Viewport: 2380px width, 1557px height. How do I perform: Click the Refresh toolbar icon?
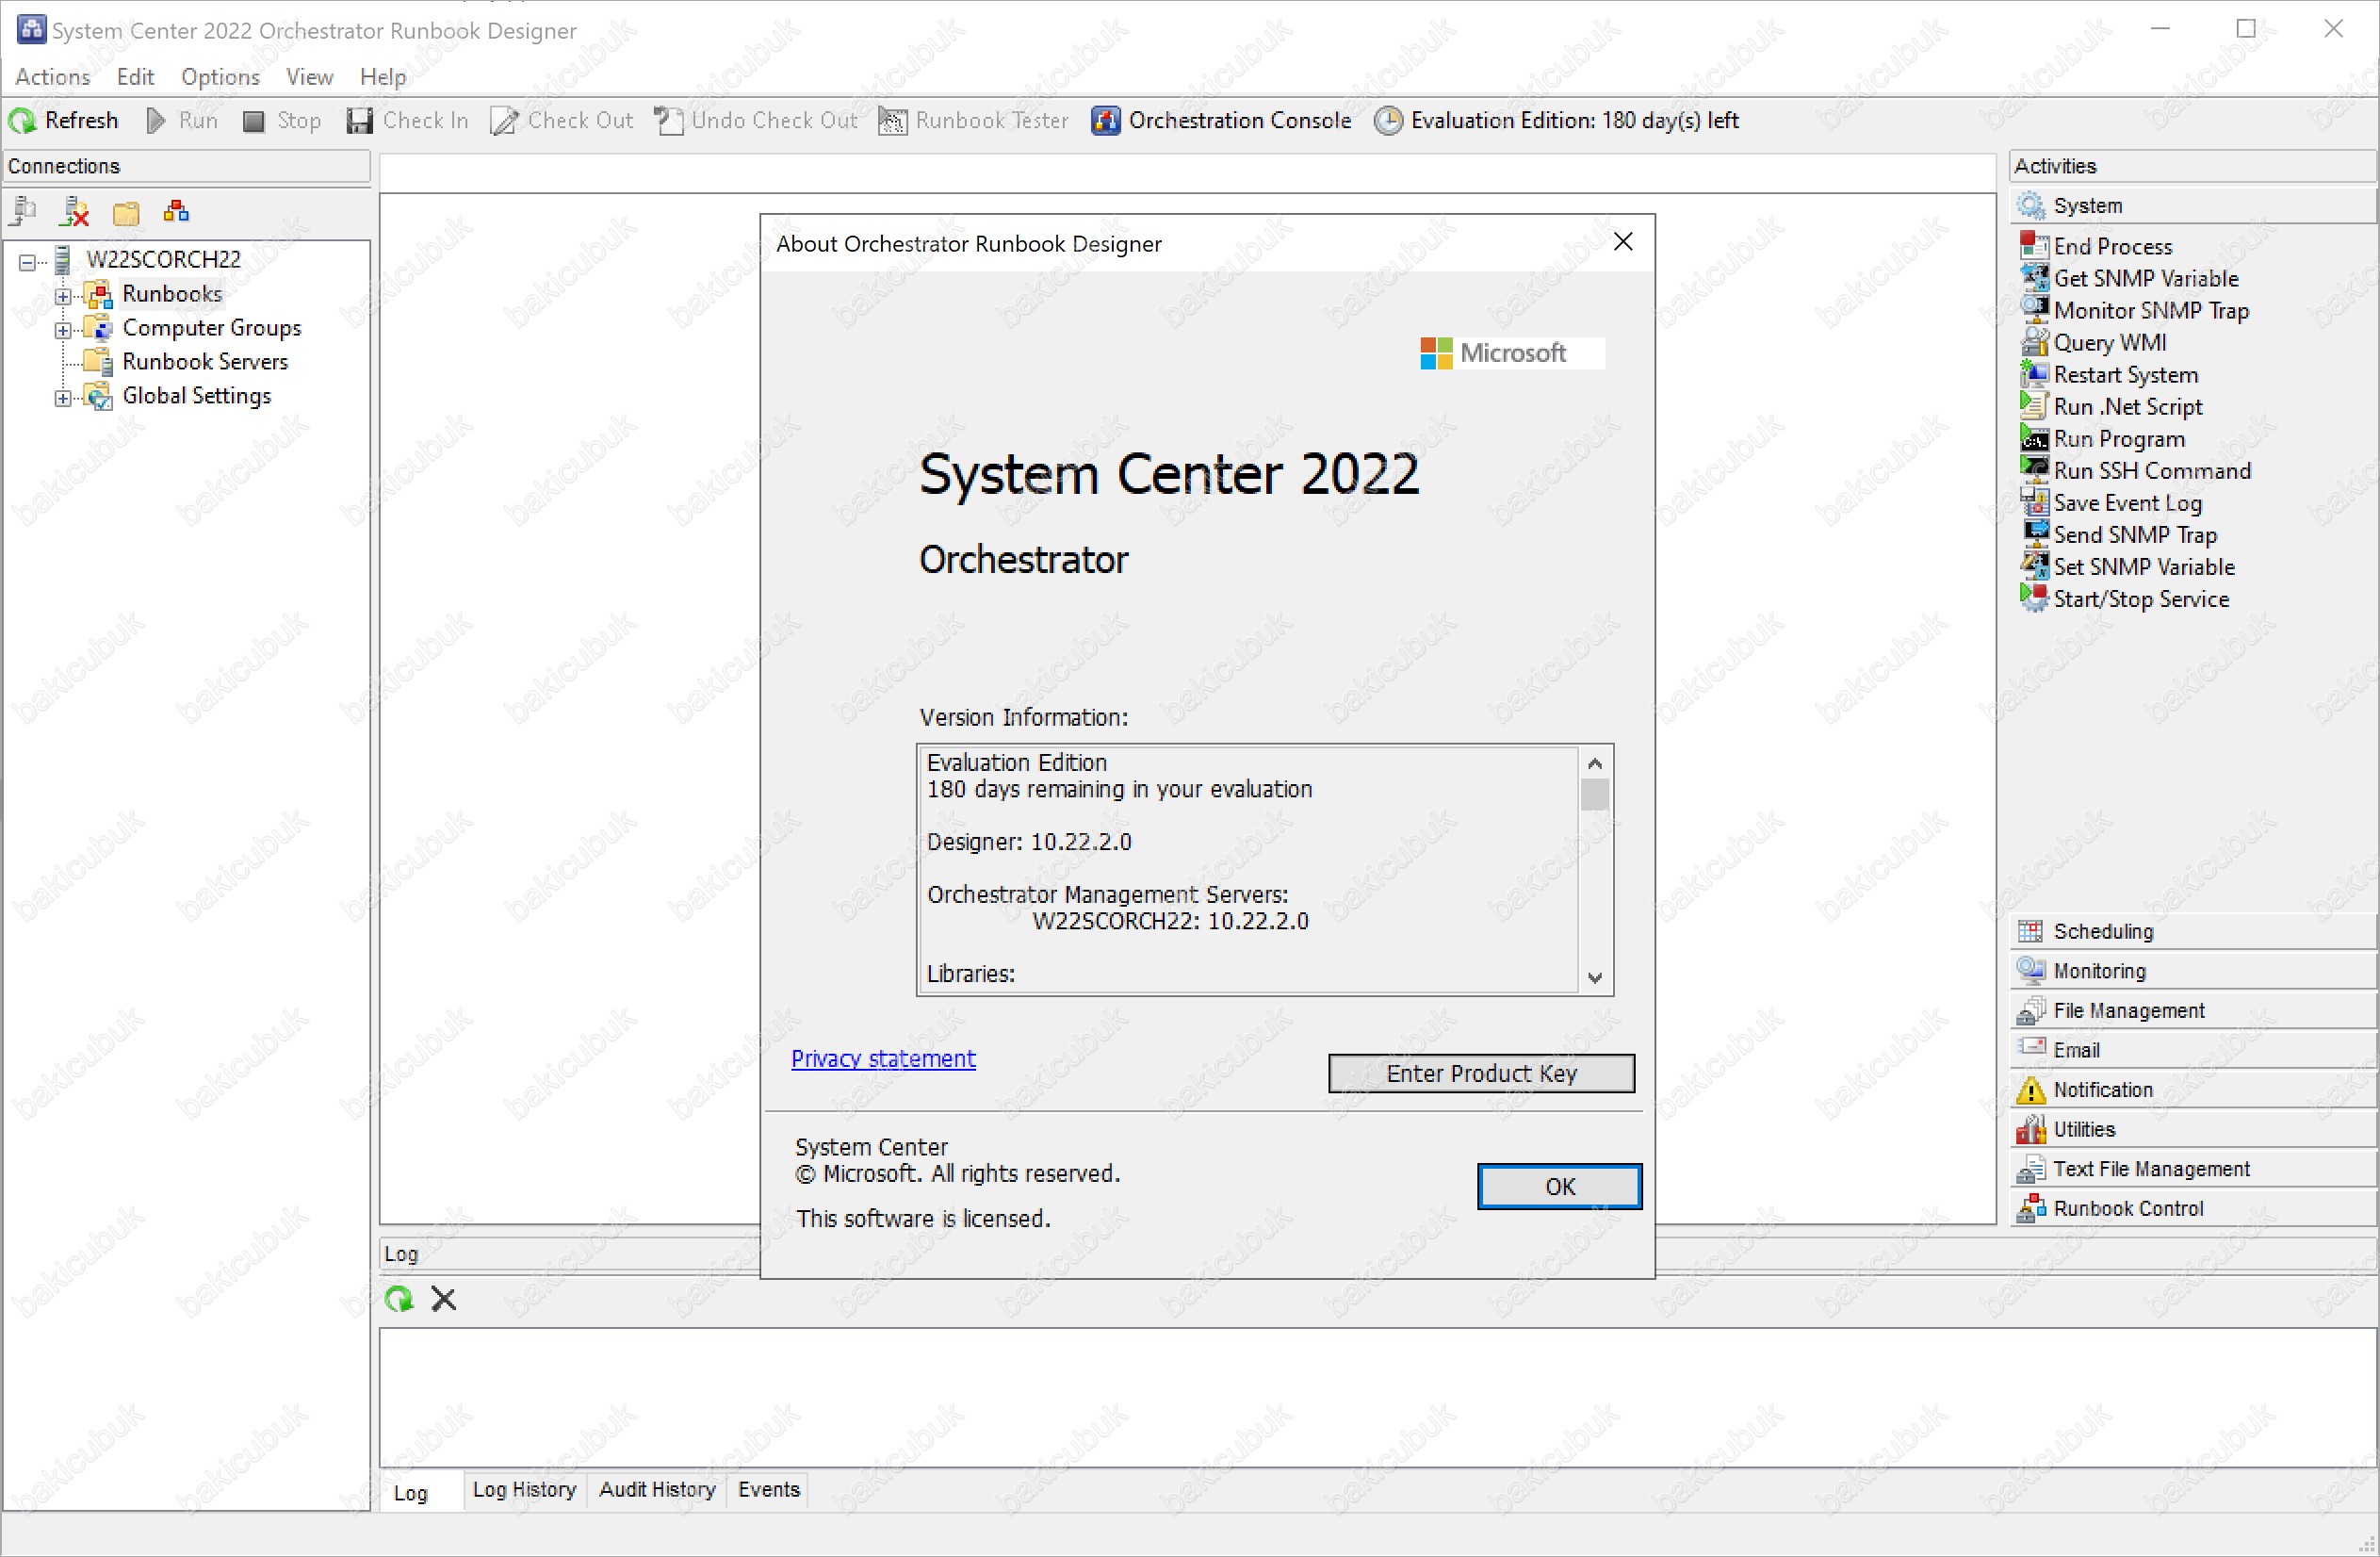point(22,121)
